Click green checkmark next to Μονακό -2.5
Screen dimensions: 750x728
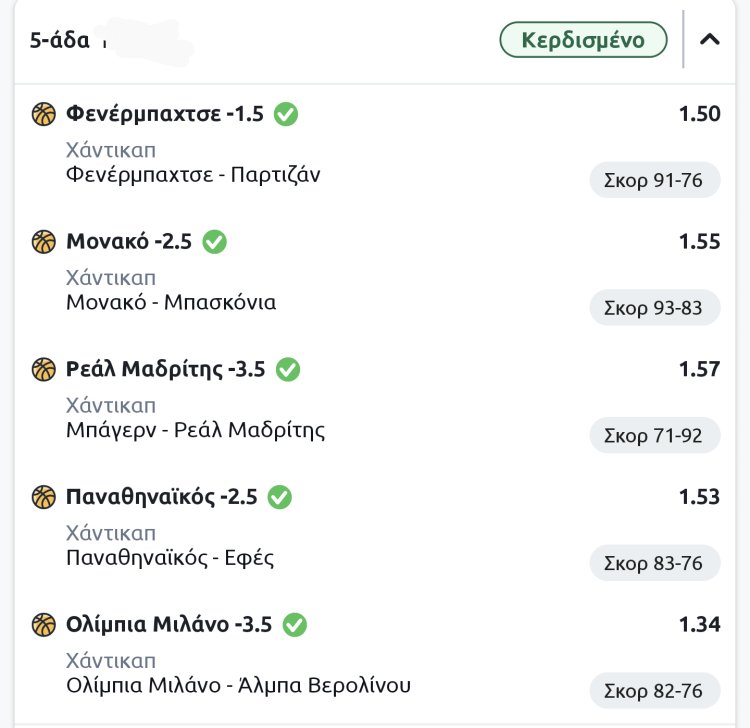[x=215, y=242]
